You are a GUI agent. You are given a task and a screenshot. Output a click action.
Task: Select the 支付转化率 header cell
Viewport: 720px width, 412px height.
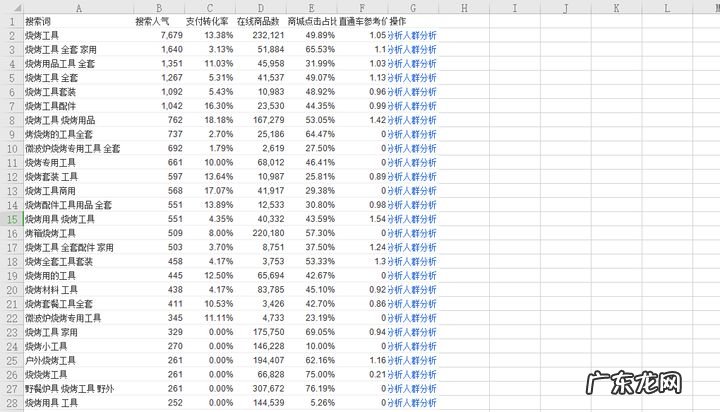point(210,22)
